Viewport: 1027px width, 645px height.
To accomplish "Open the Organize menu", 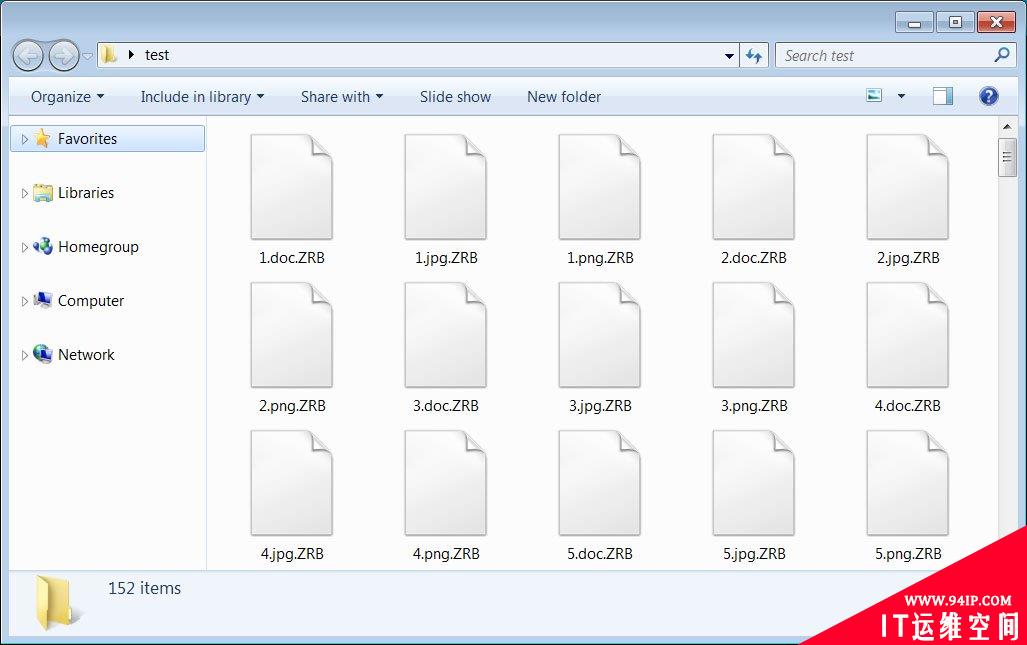I will point(67,97).
